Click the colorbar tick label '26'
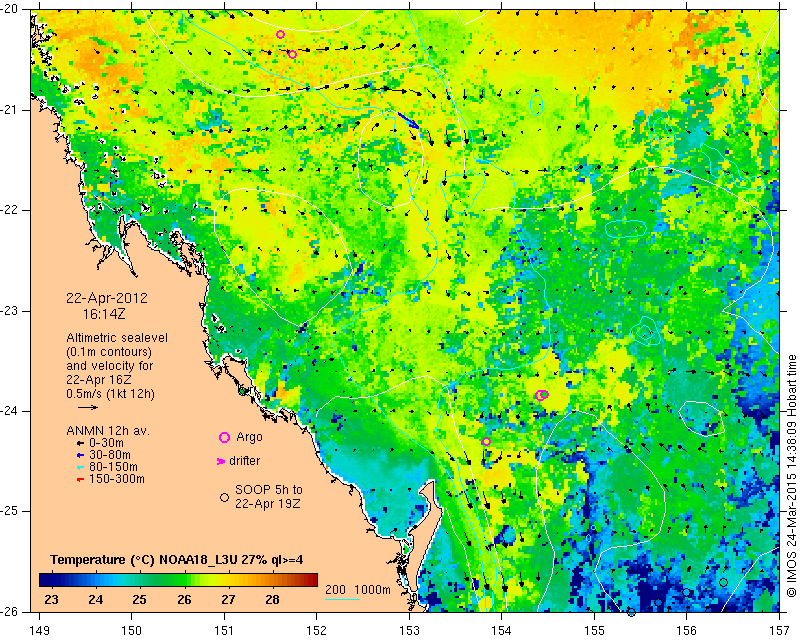 click(184, 600)
